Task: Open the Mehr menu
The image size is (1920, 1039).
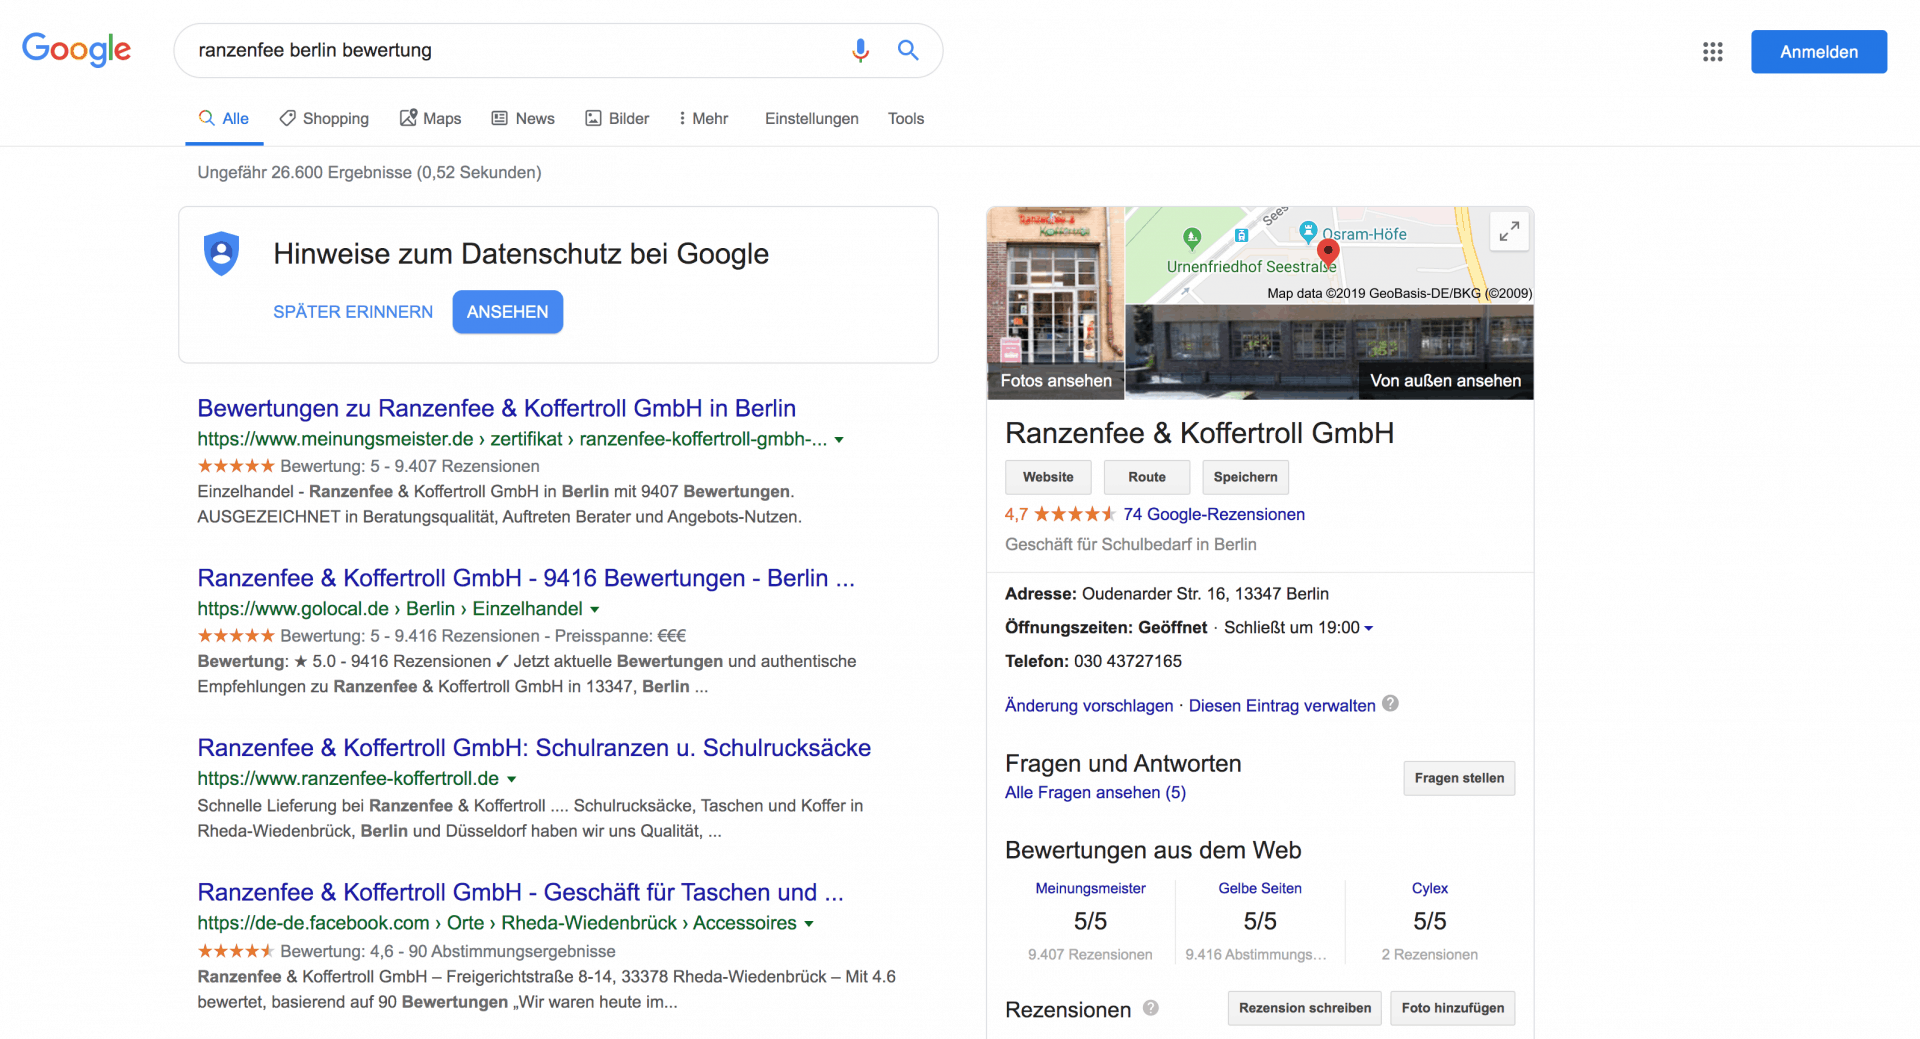Action: [703, 118]
